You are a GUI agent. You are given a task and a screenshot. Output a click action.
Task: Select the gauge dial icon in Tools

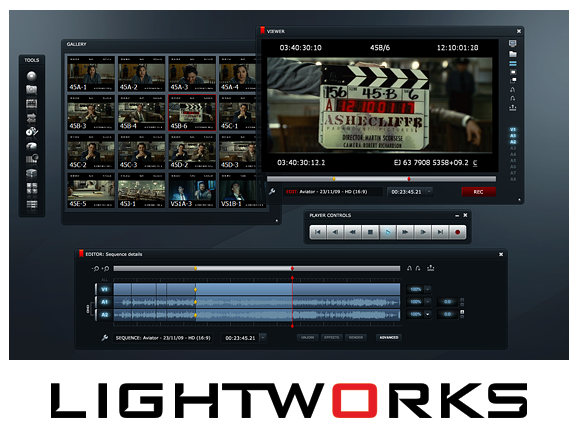pyautogui.click(x=32, y=145)
